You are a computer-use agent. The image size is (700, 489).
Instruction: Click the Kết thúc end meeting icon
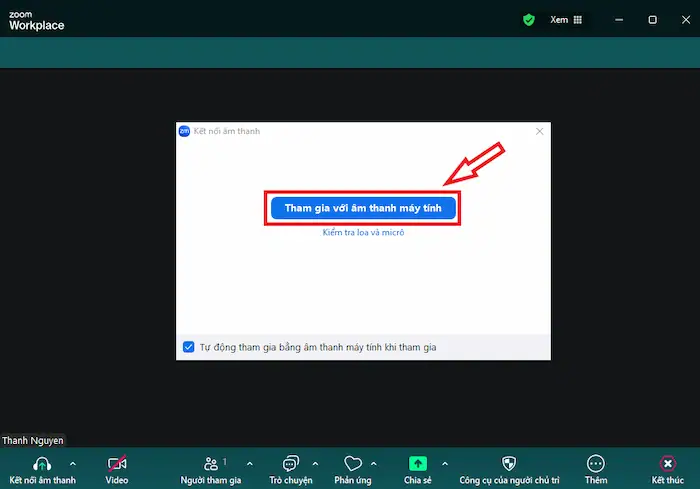667,464
